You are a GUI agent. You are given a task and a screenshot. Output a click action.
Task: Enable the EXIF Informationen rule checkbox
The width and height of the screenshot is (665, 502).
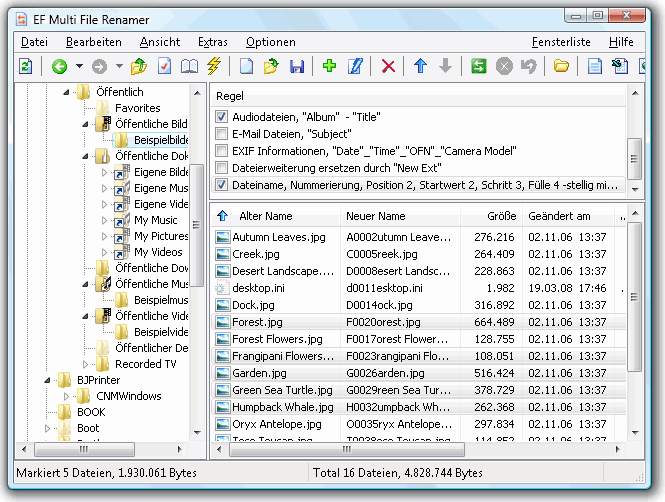[222, 151]
